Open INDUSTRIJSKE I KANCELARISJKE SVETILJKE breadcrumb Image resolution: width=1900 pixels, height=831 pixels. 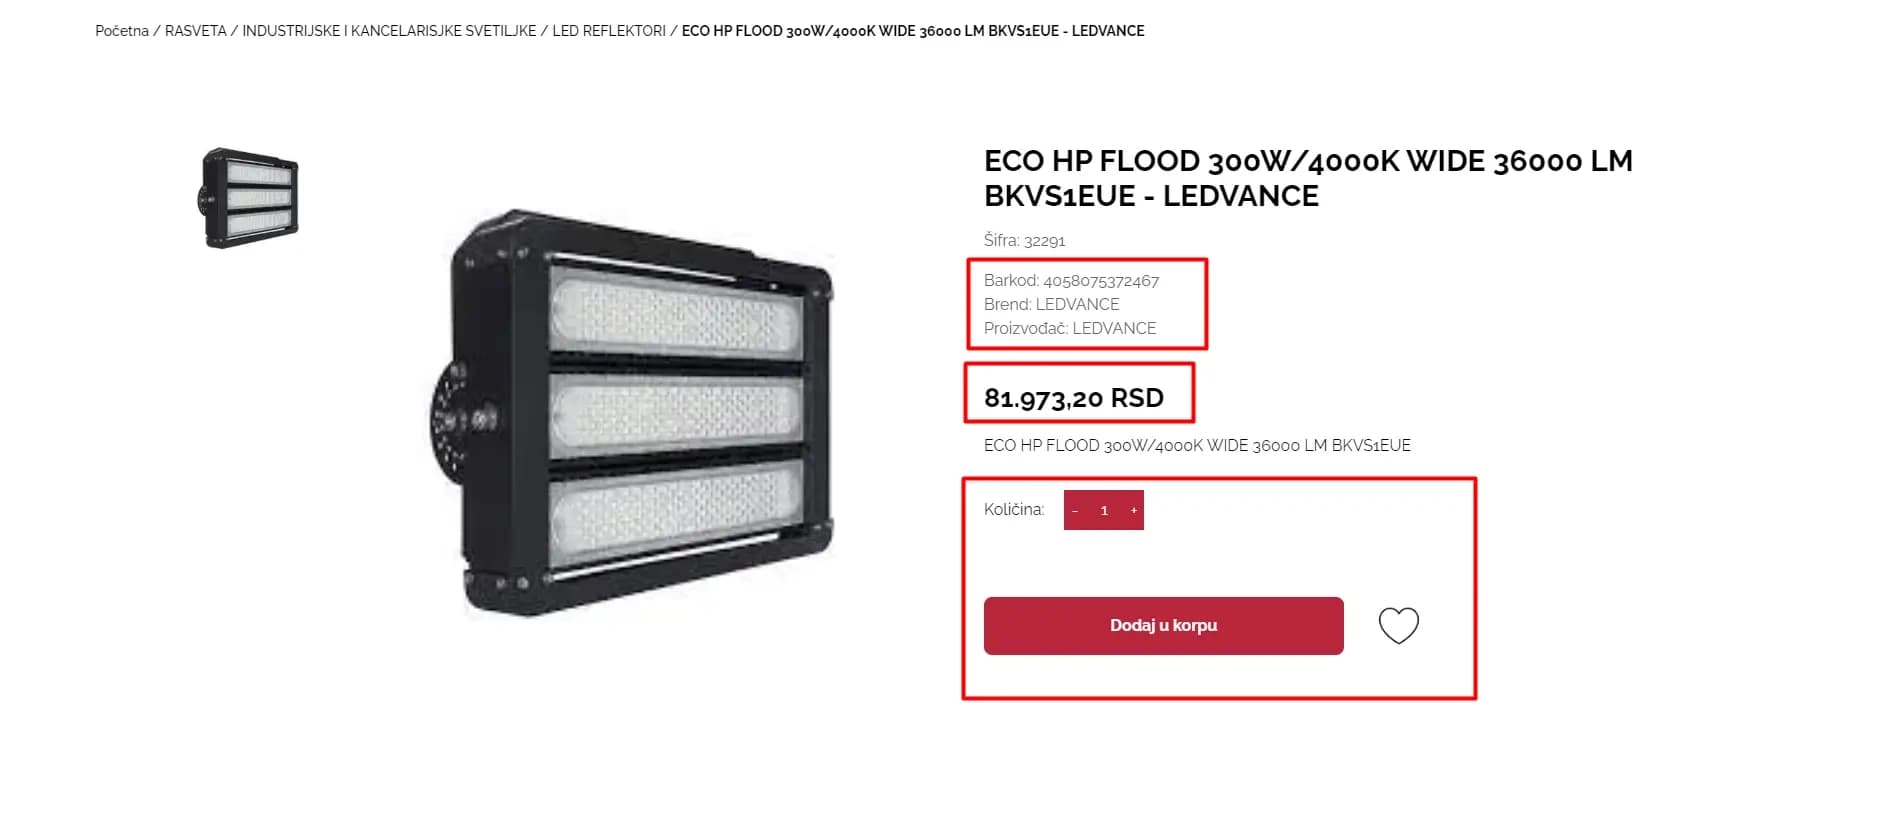pos(389,31)
